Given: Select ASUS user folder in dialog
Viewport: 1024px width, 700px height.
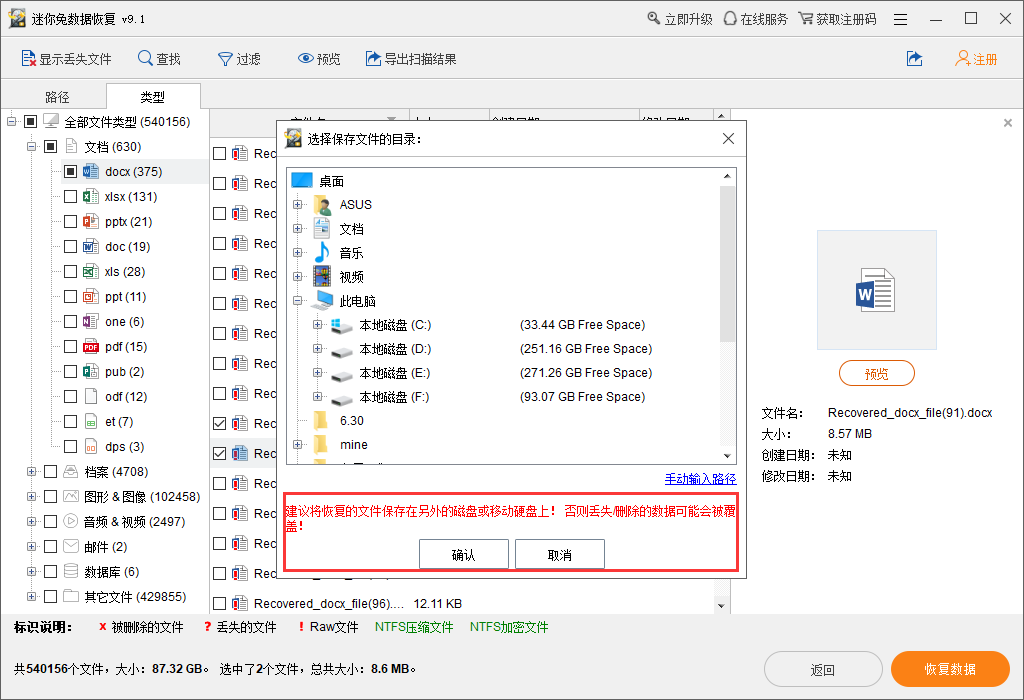Looking at the screenshot, I should (355, 204).
